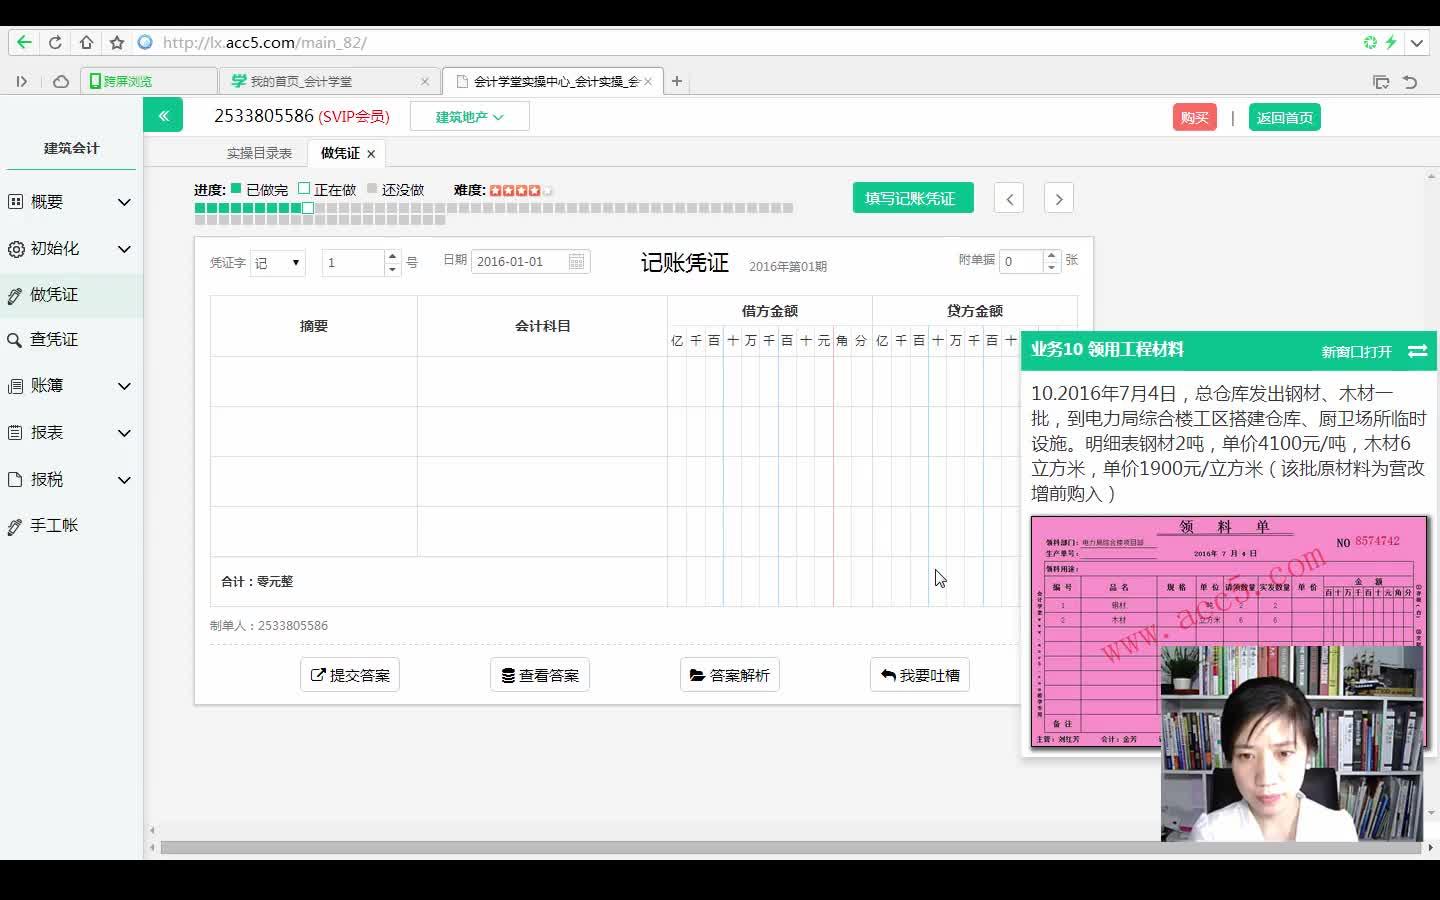
Task: Open the 凭证字 记 dropdown
Action: (x=277, y=262)
